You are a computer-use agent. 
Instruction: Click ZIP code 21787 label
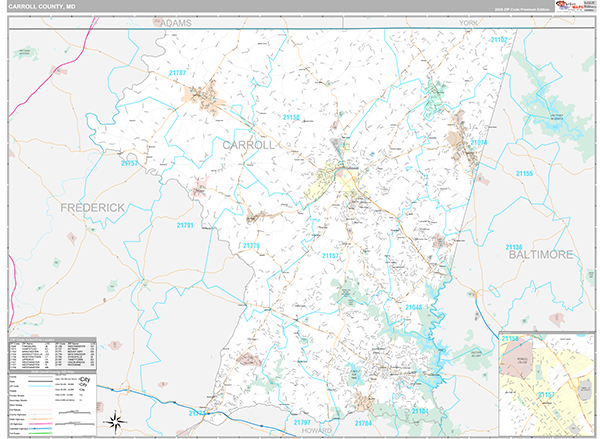[x=178, y=72]
